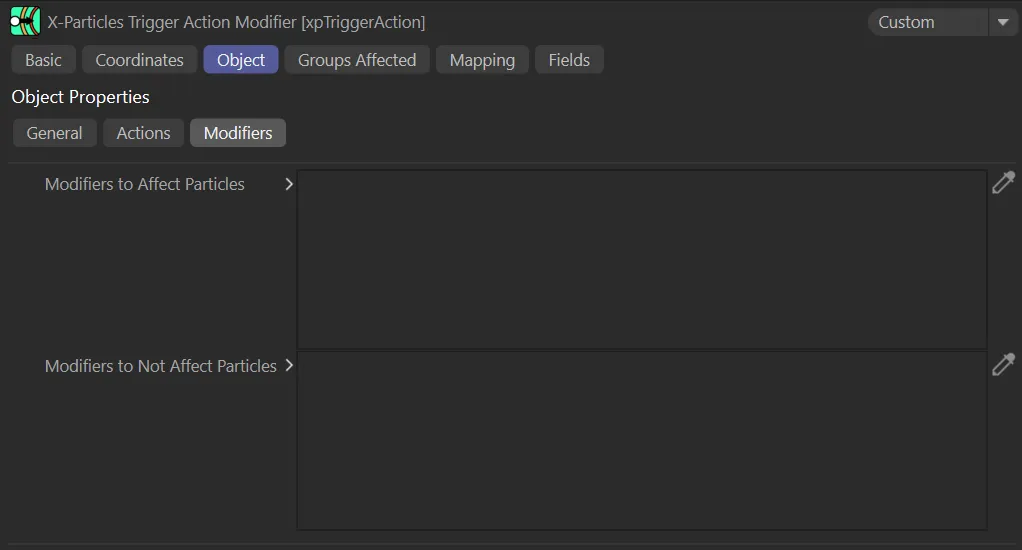
Task: Click the X-Particles Trigger Action Modifier title
Action: (x=236, y=22)
